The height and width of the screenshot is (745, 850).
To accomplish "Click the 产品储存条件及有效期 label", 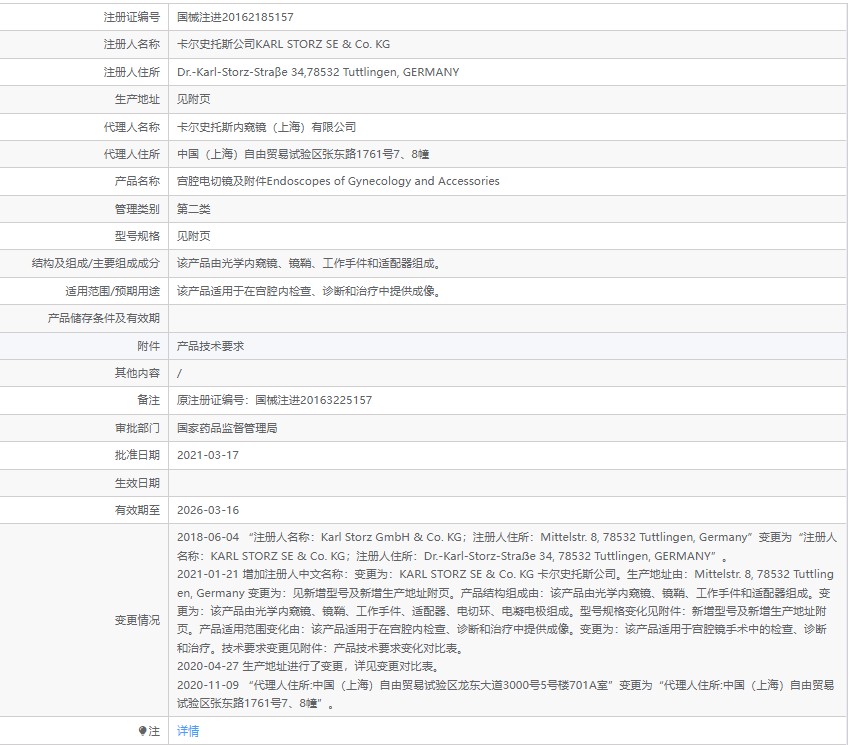I will (104, 318).
